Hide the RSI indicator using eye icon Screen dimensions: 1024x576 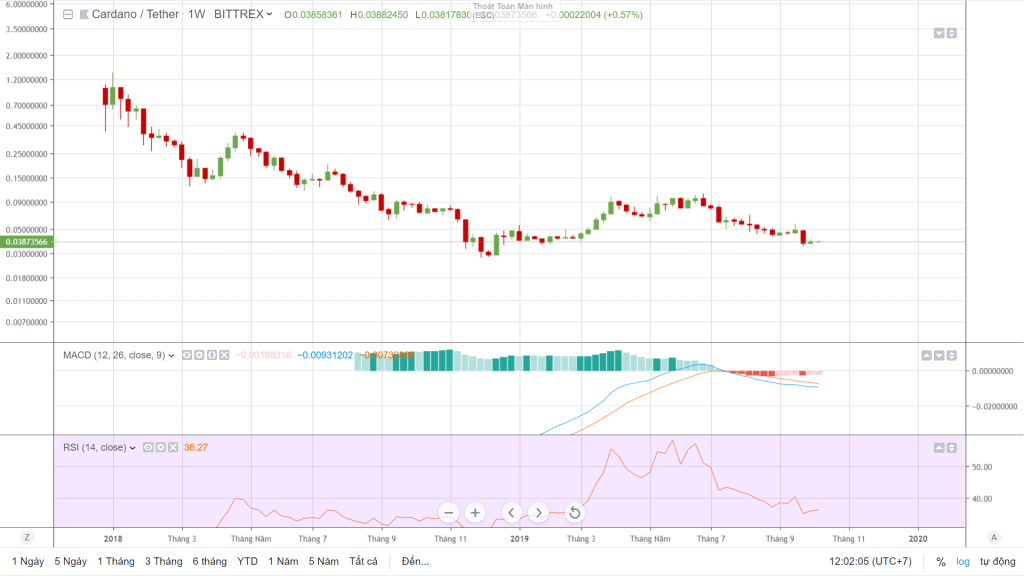click(x=147, y=447)
